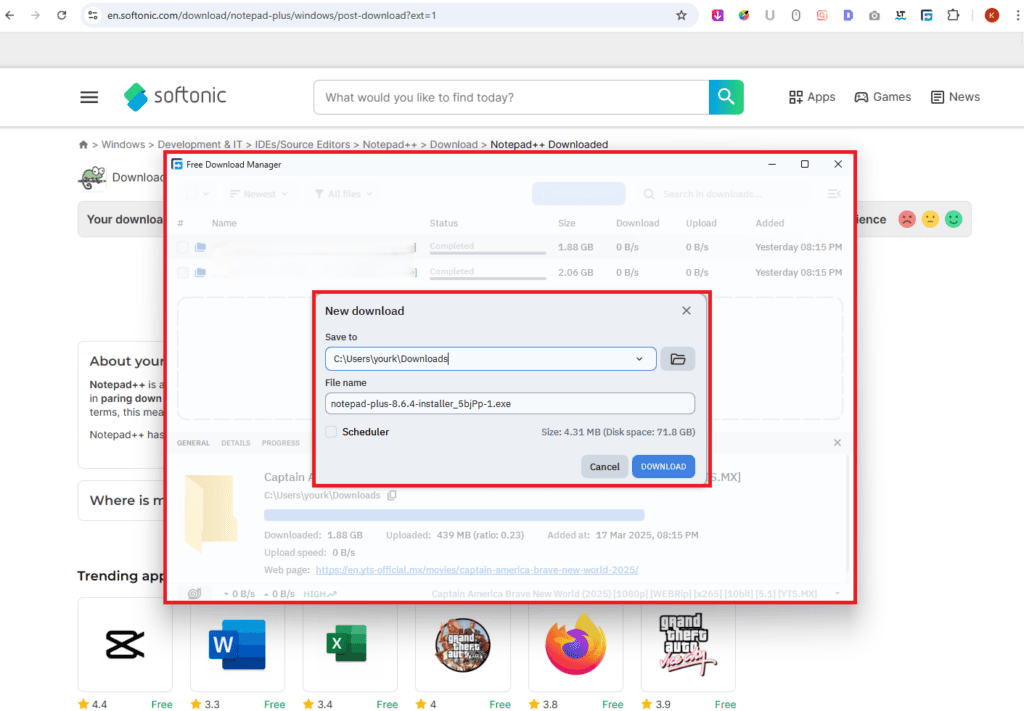Open the yts-official web page link
Screen dimensions: 1024x711
pyautogui.click(x=477, y=570)
